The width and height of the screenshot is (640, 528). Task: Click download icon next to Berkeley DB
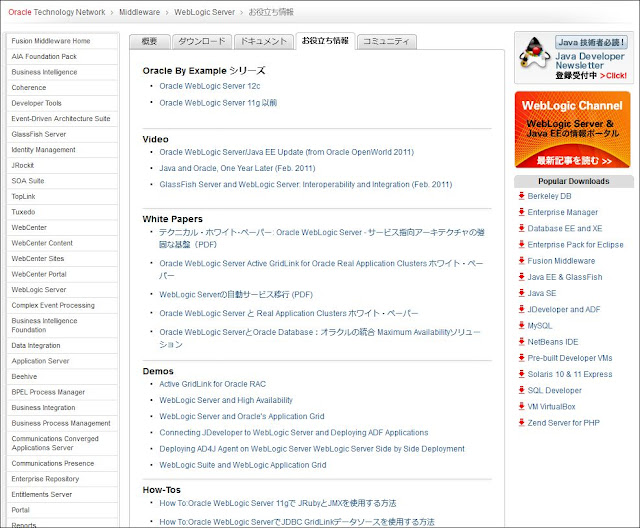tap(521, 196)
